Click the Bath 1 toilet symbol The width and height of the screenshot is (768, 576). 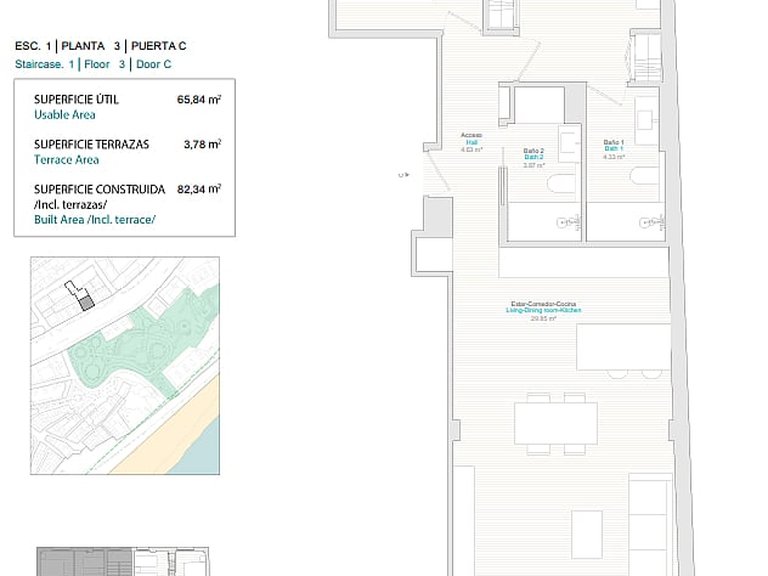[x=646, y=176]
